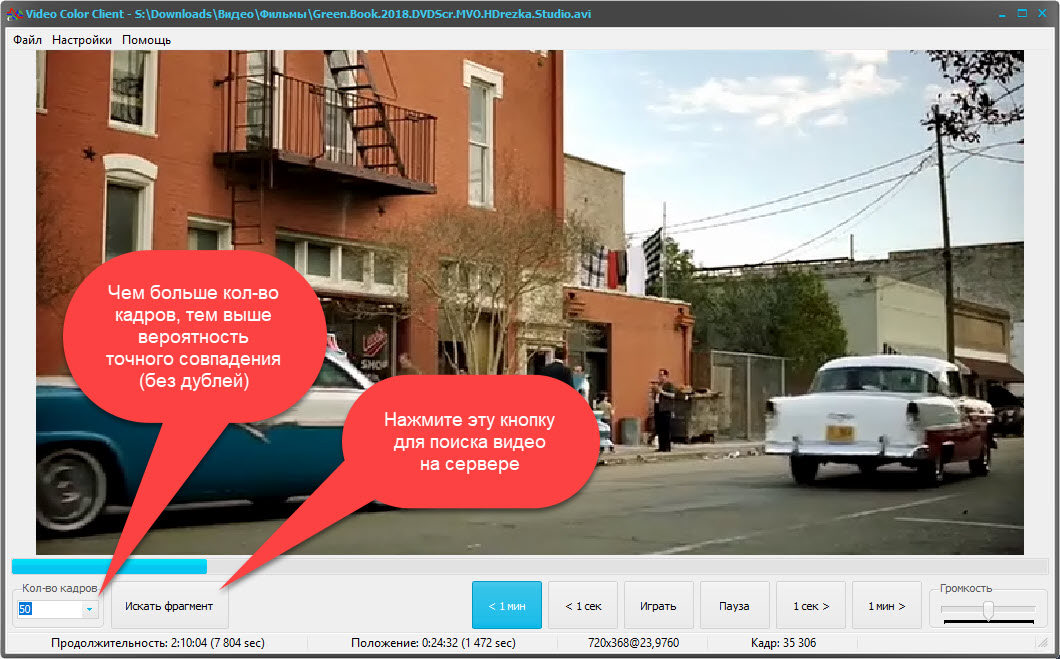The width and height of the screenshot is (1060, 659).
Task: Click the 'Продолжительность: 2:10:04' status text
Action: pos(158,643)
